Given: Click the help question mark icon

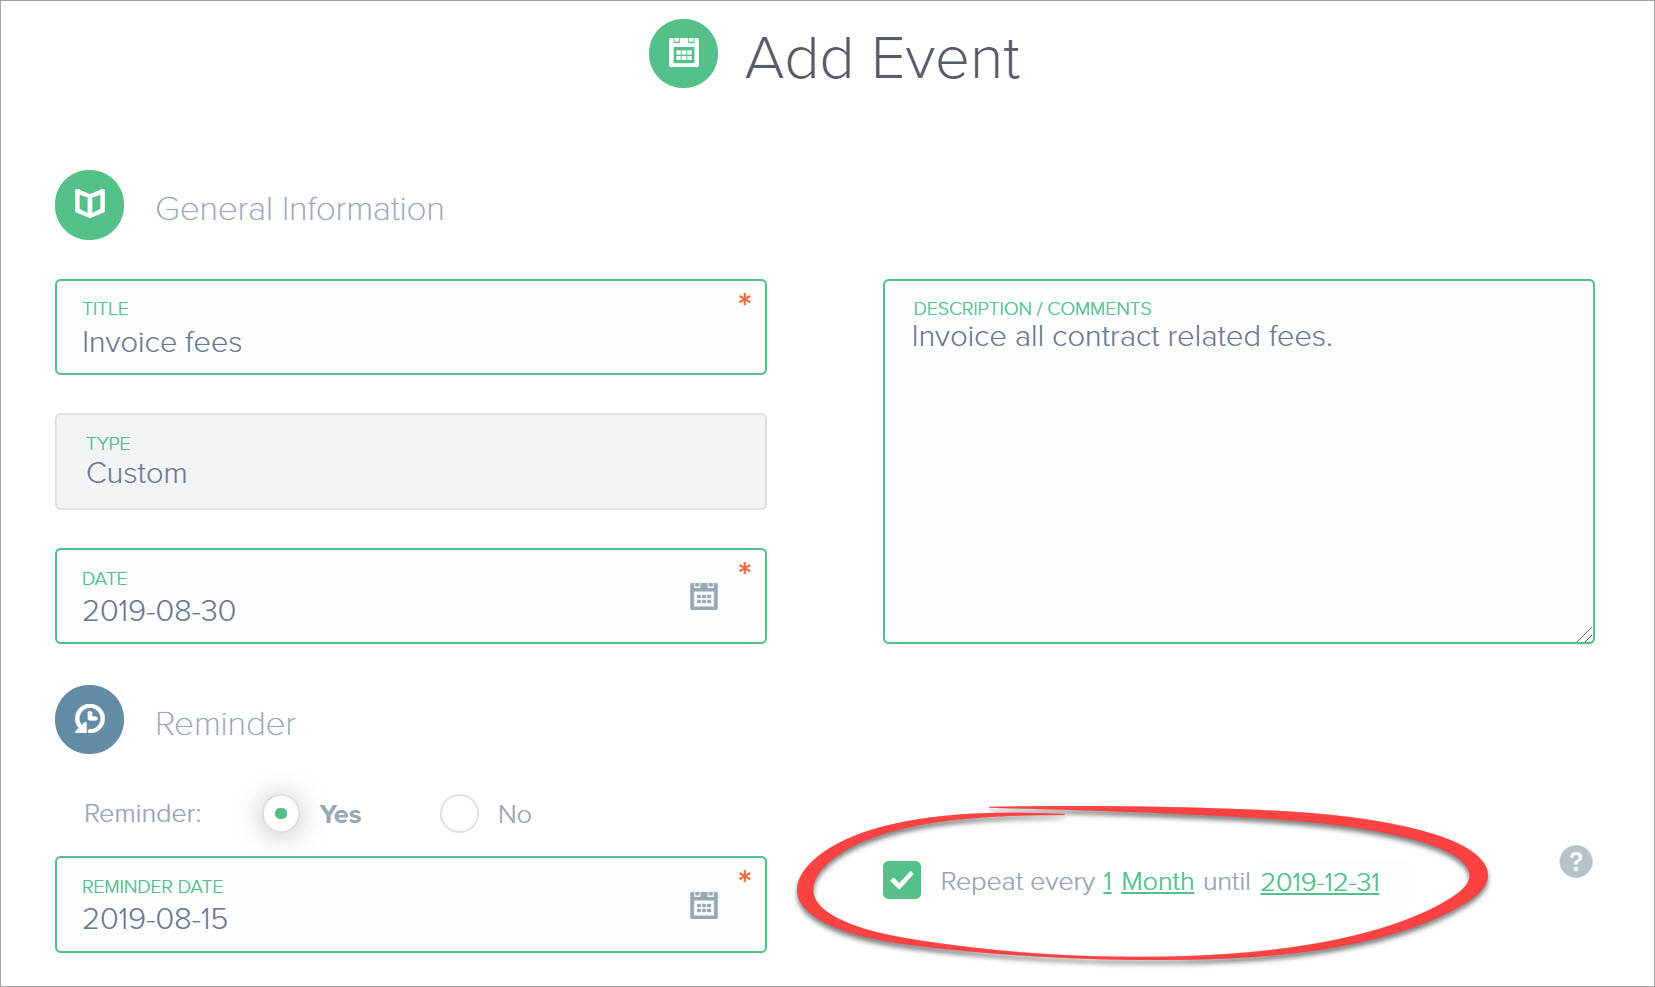Looking at the screenshot, I should [1575, 861].
